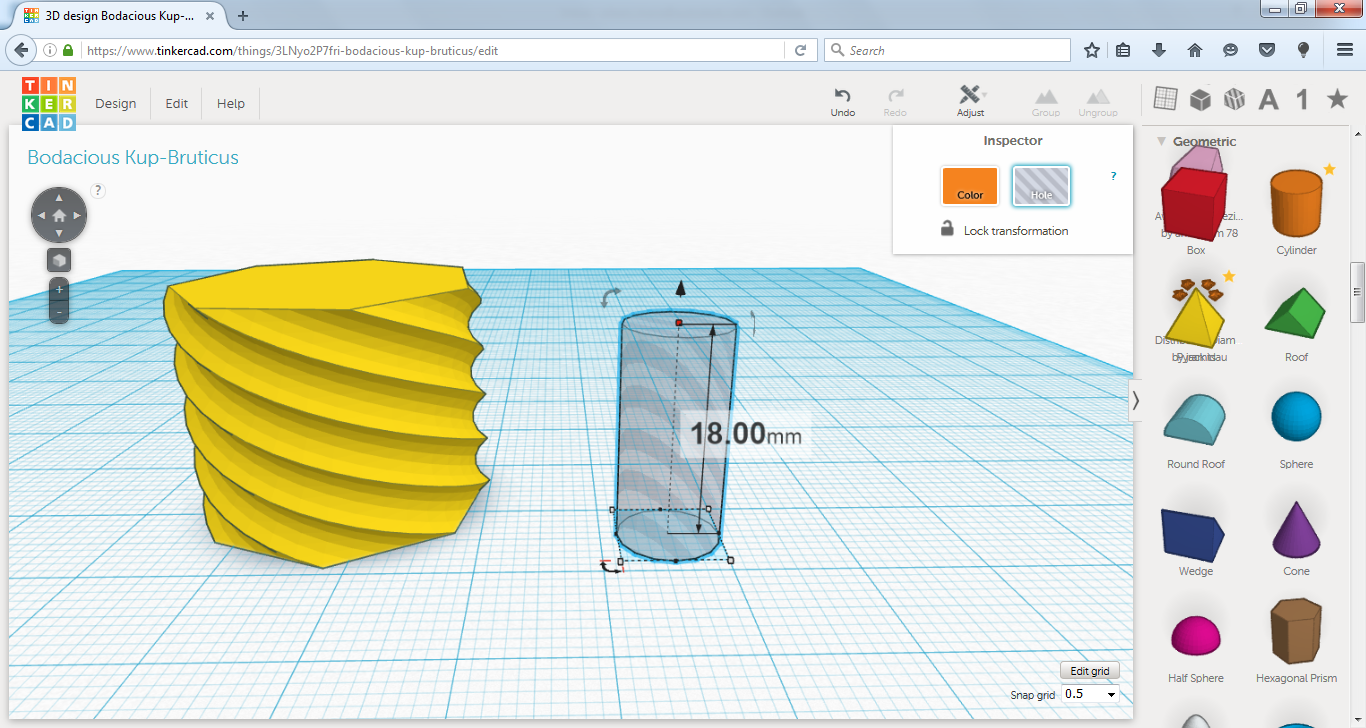The image size is (1366, 728).
Task: Open the striped hole cube icon
Action: pos(1234,98)
